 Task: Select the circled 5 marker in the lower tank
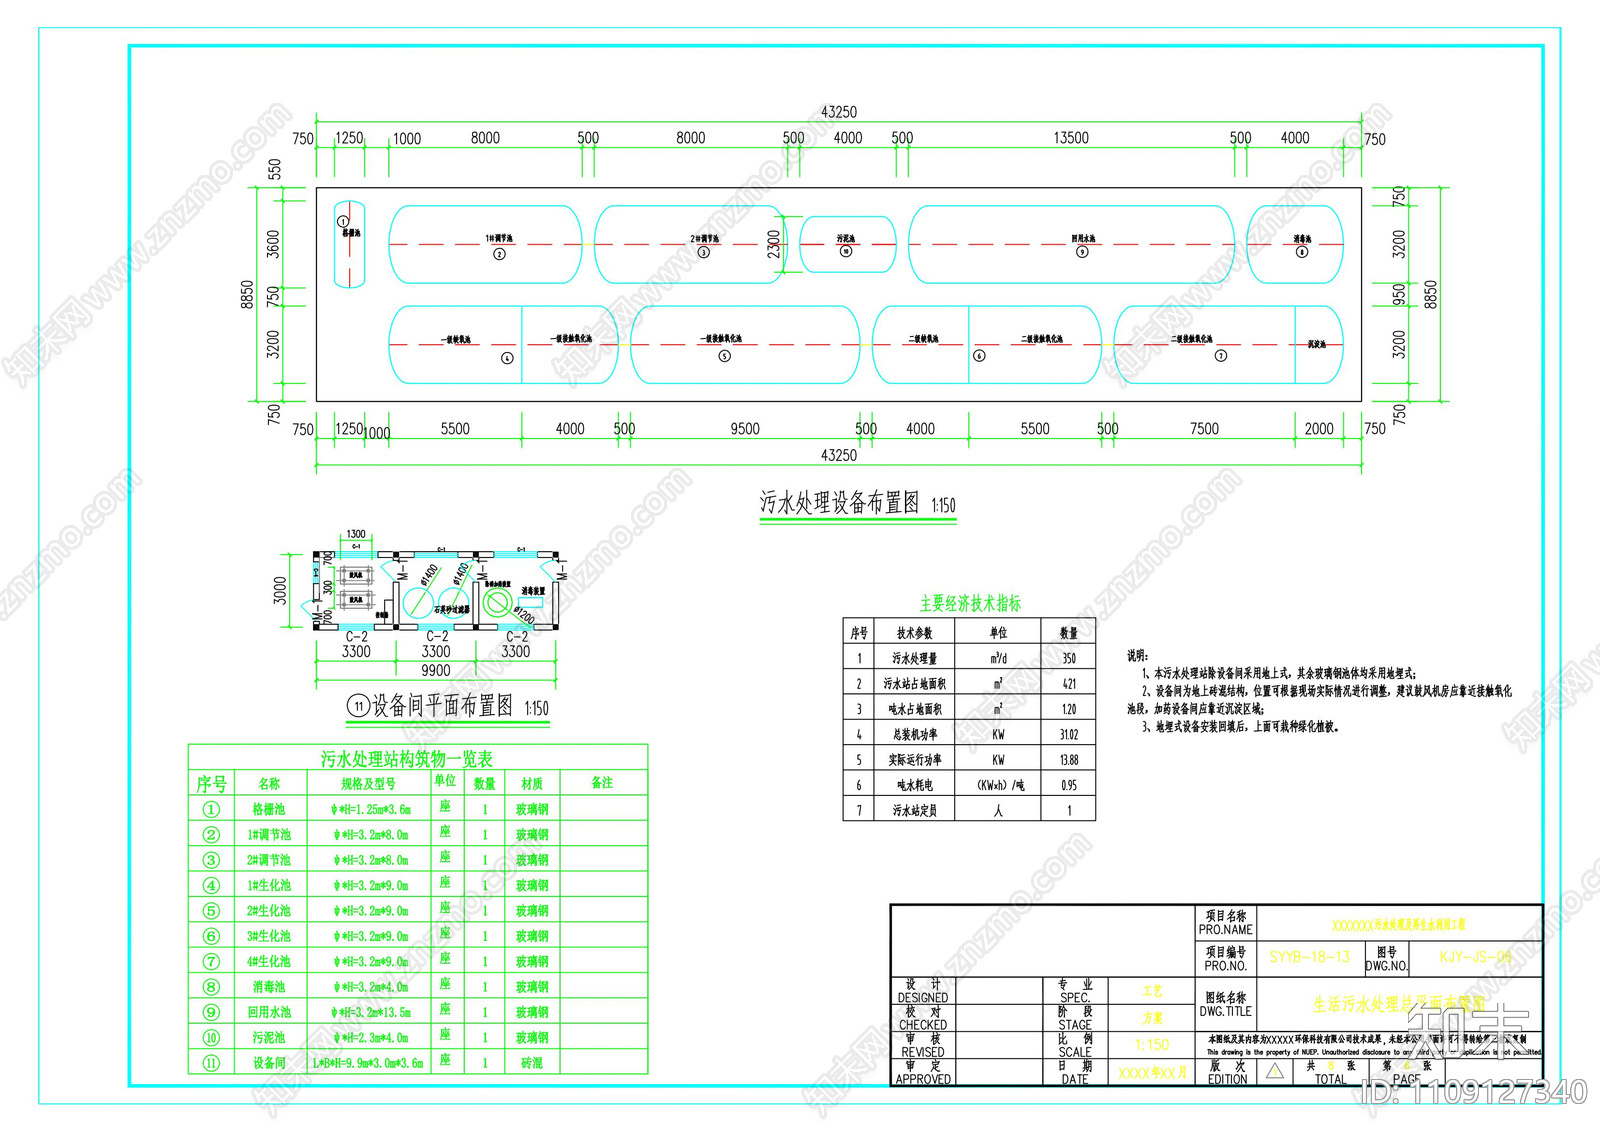click(x=725, y=356)
